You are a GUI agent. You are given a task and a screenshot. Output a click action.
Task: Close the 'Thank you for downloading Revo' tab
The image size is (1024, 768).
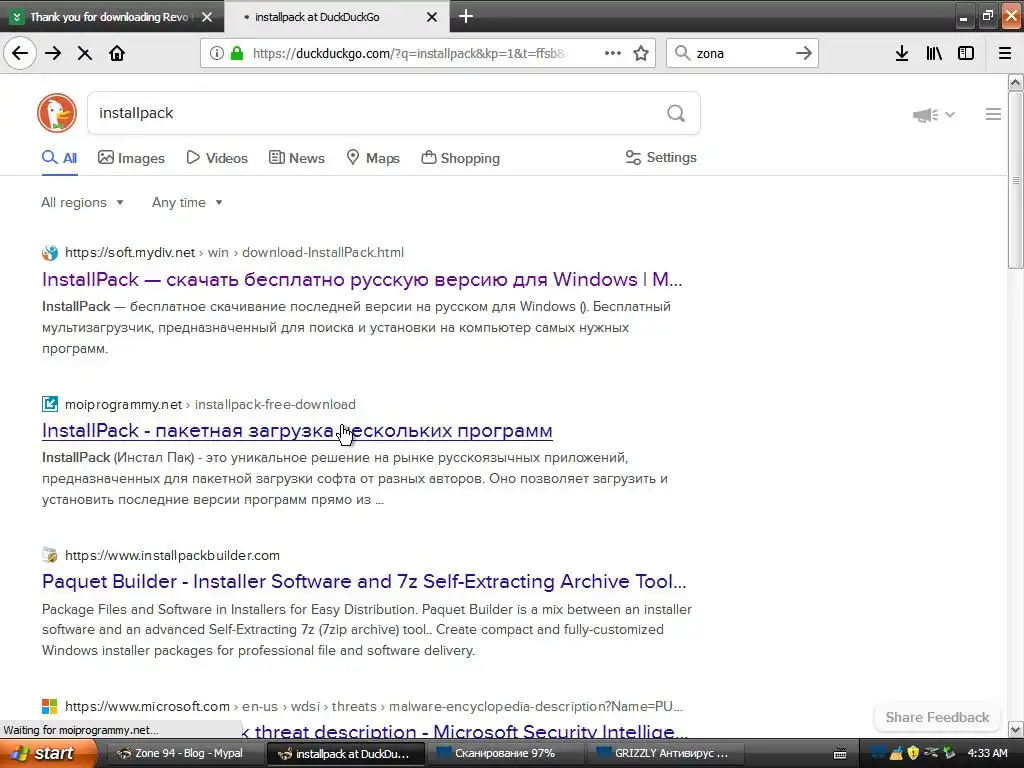(207, 17)
